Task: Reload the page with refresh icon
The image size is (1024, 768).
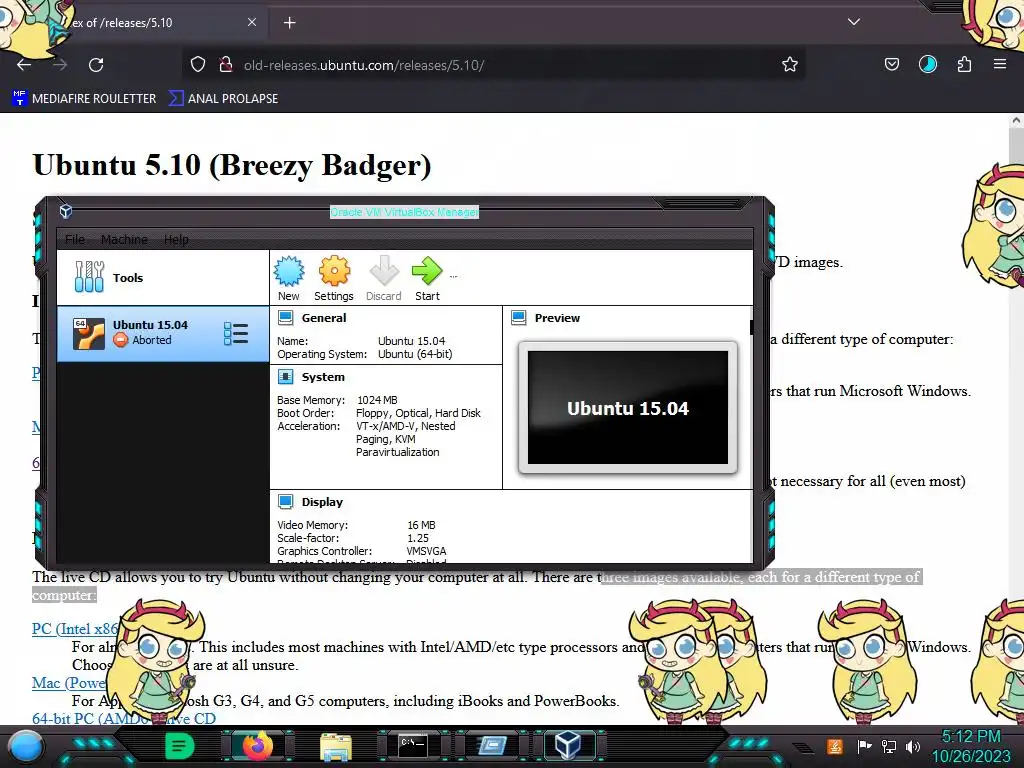Action: 96,65
